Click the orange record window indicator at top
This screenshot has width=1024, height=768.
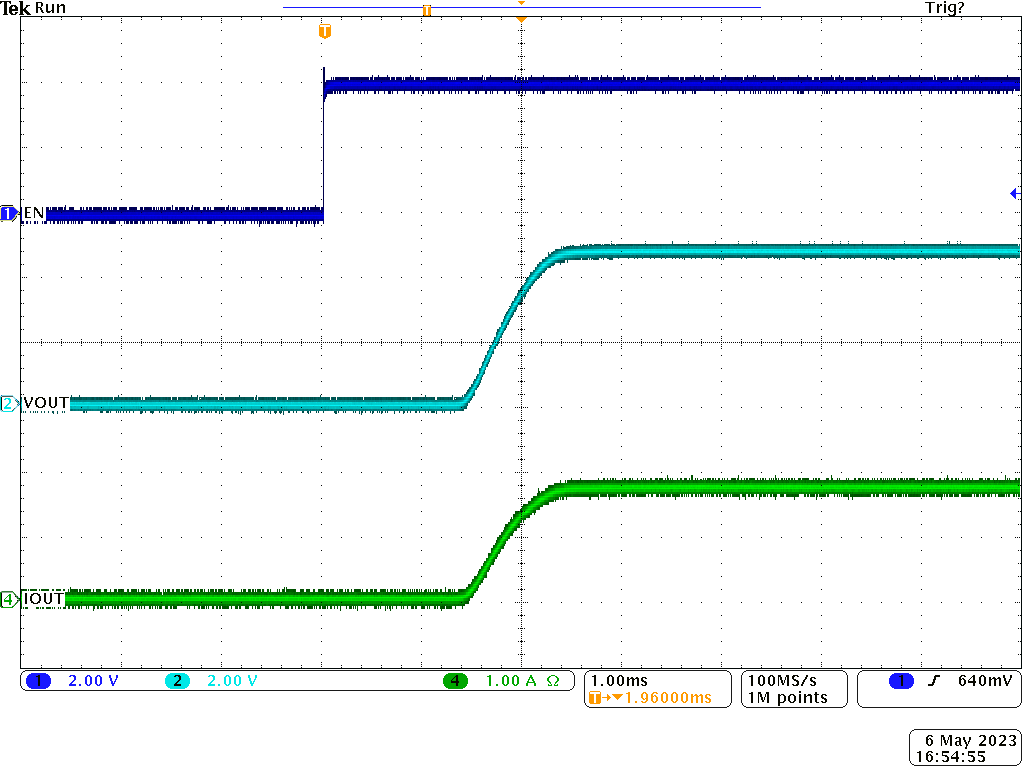click(426, 10)
